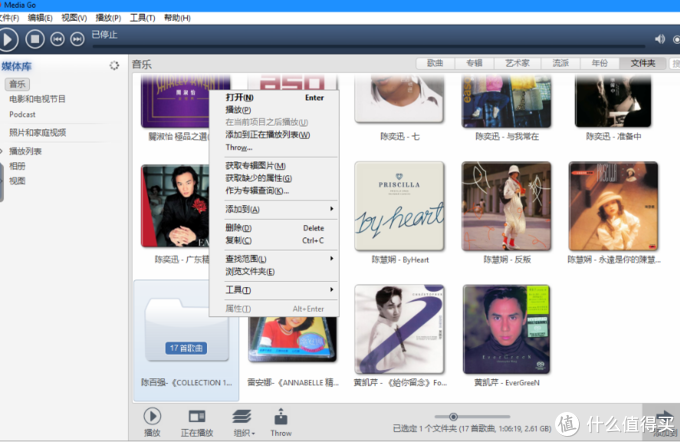The width and height of the screenshot is (680, 442).
Task: Switch to the 歌曲 tab
Action: pyautogui.click(x=435, y=63)
